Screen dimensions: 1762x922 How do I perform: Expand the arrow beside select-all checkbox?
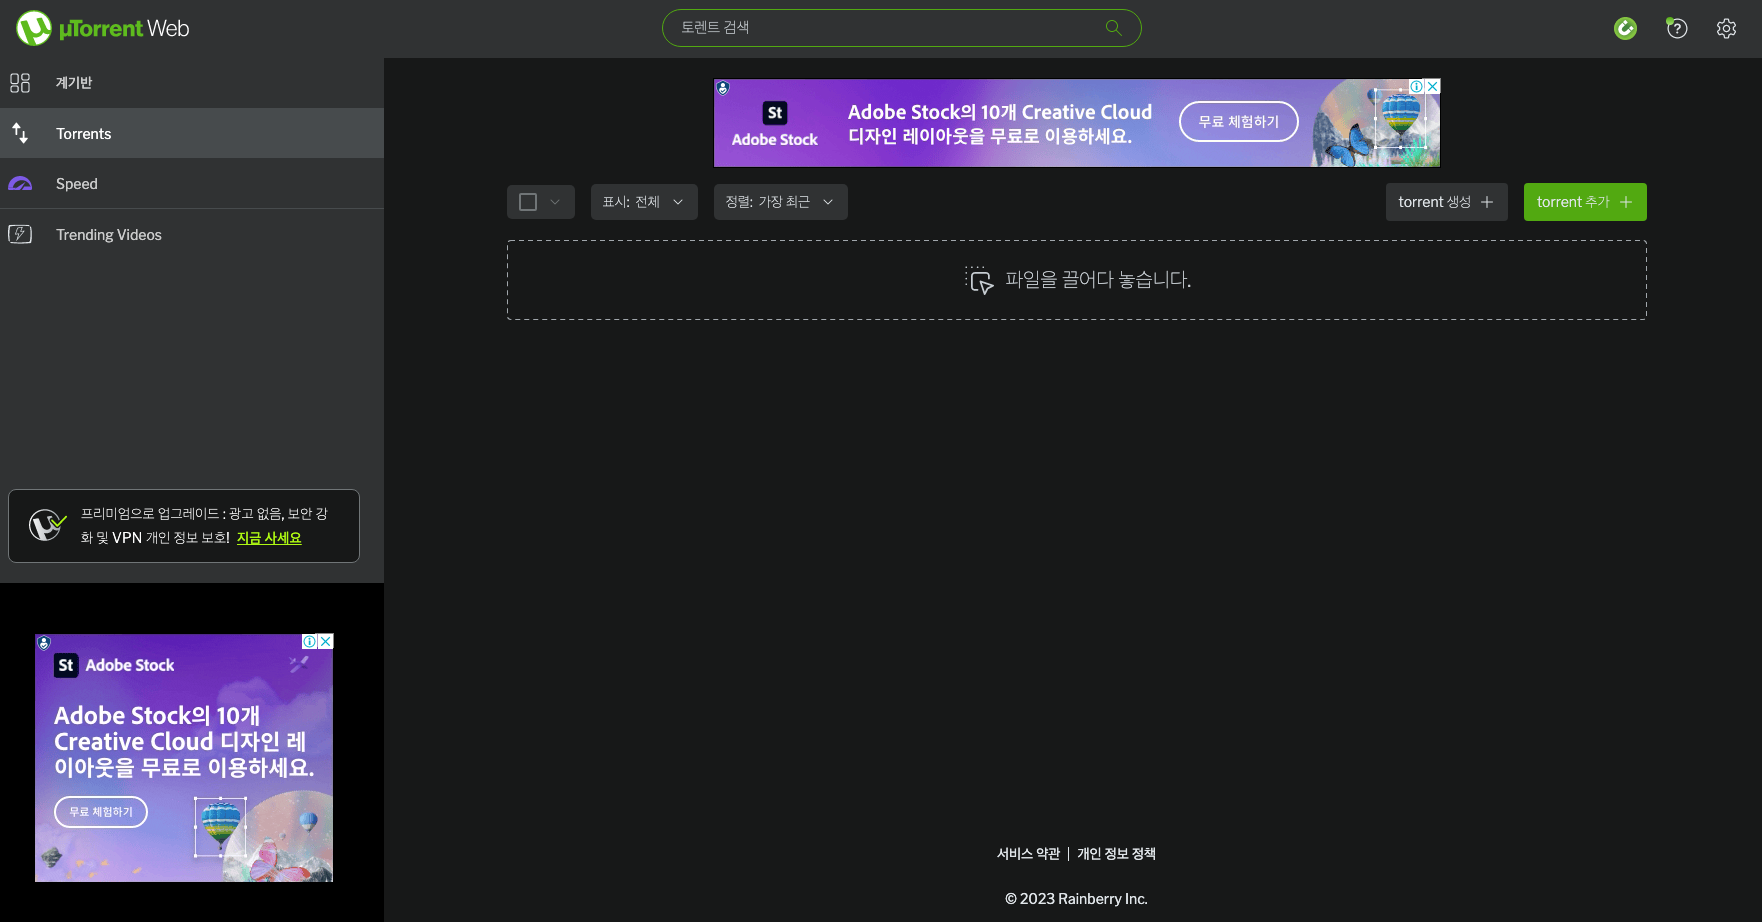555,202
